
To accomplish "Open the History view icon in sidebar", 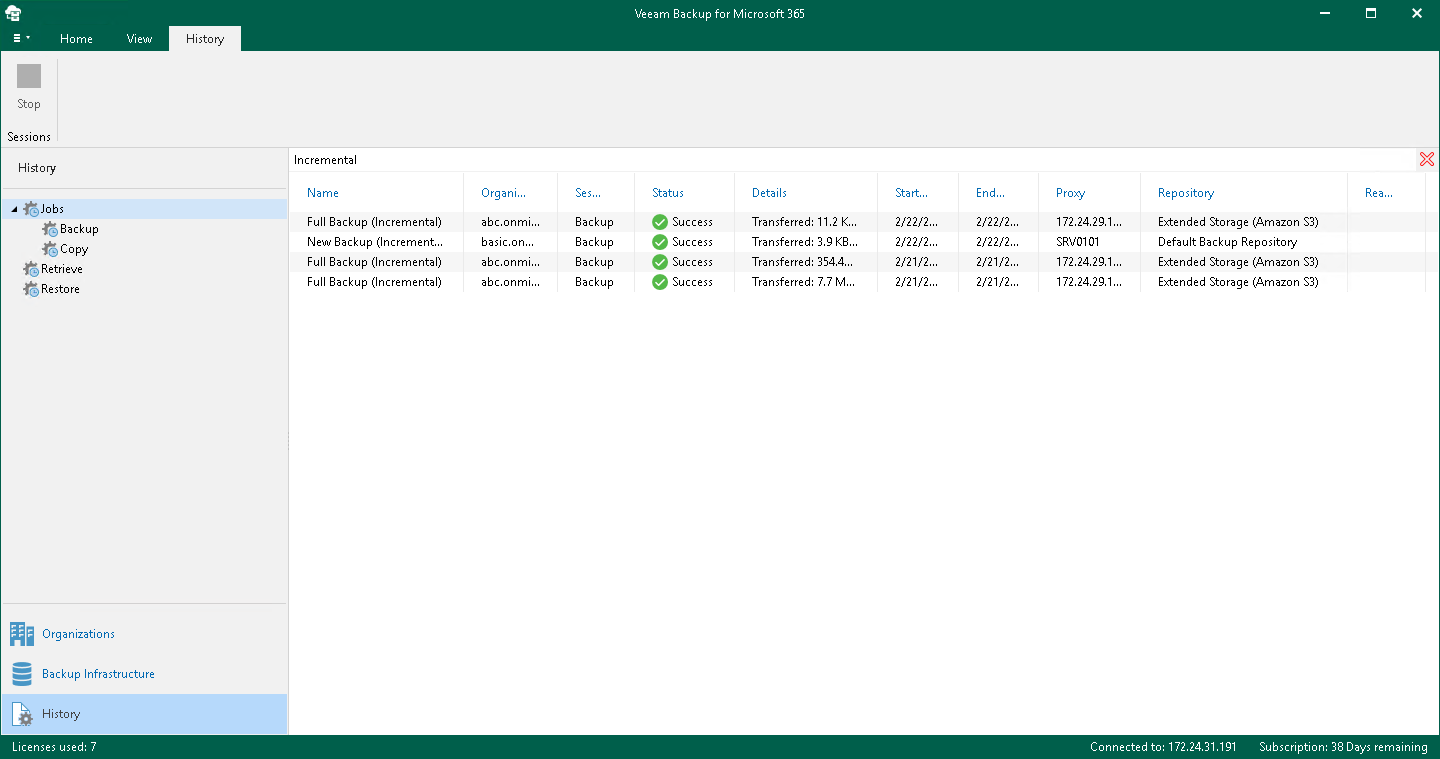I will pyautogui.click(x=22, y=714).
